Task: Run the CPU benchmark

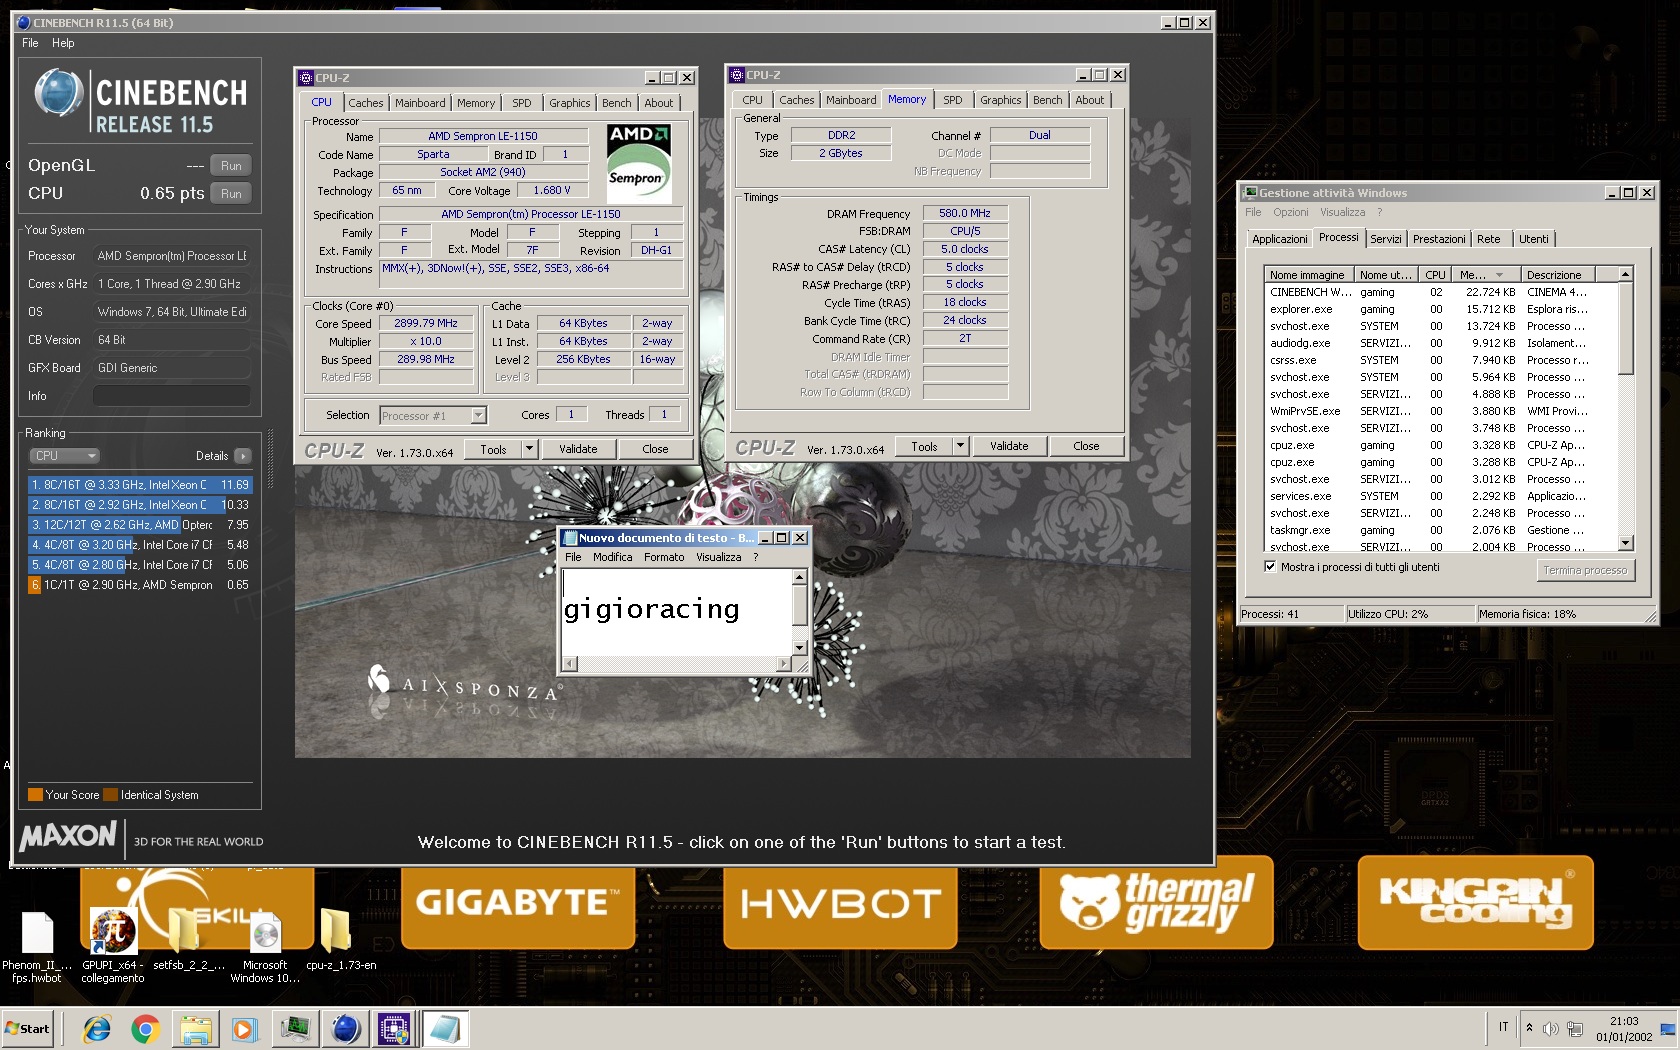Action: click(231, 194)
